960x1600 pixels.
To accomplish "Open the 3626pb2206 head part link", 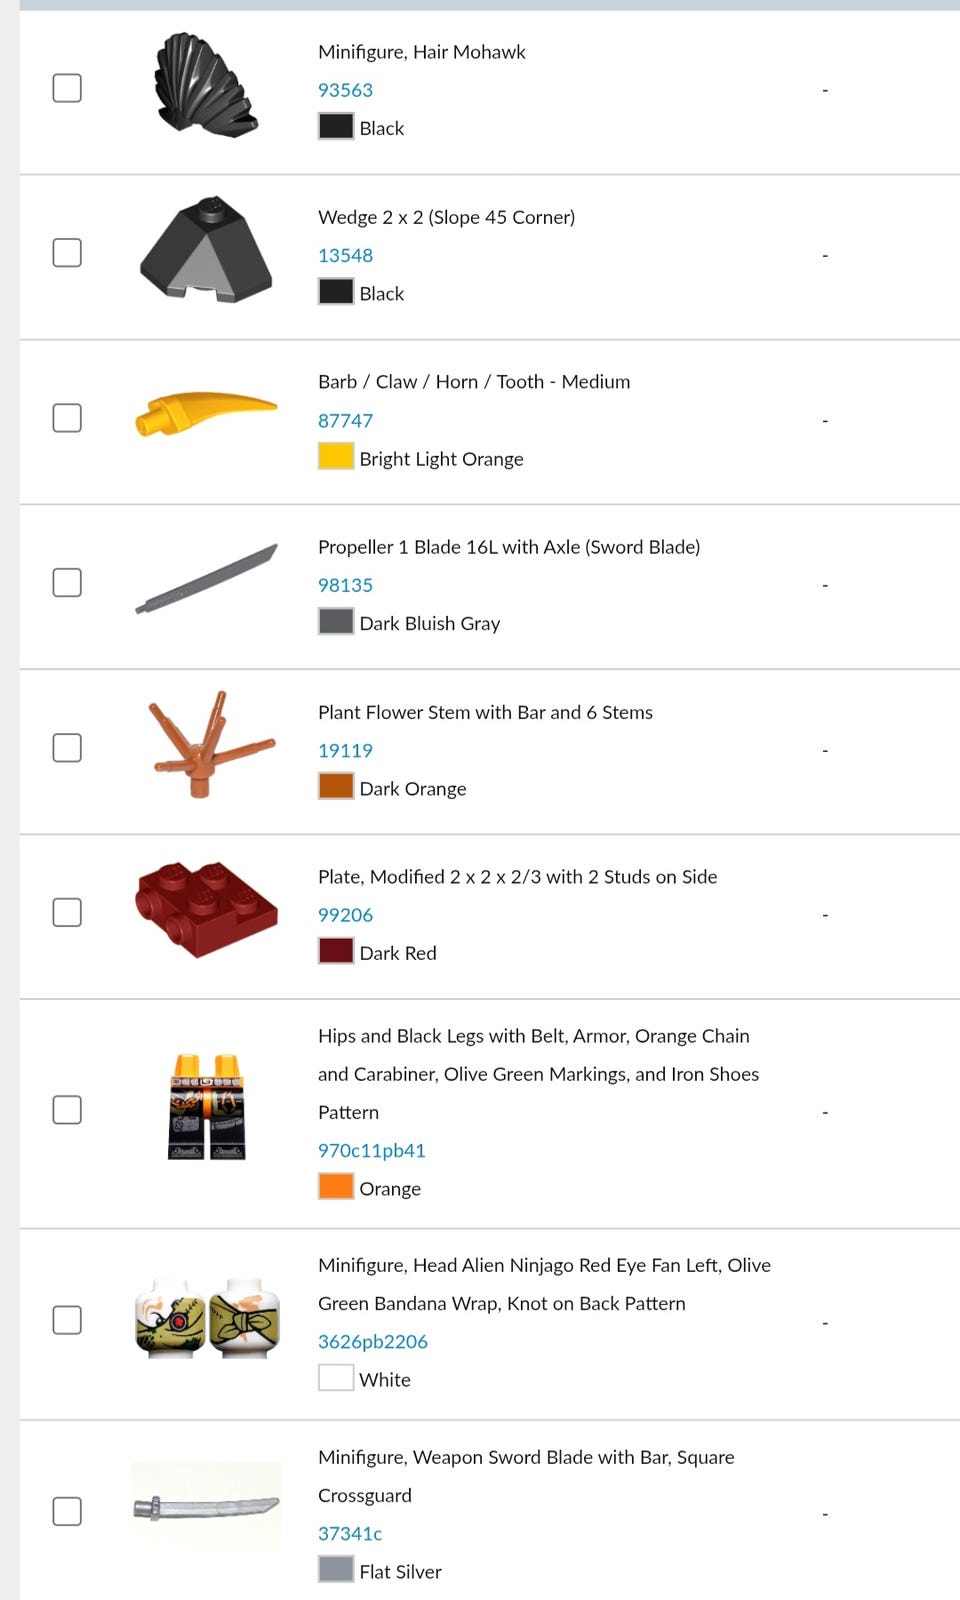I will pos(372,1341).
